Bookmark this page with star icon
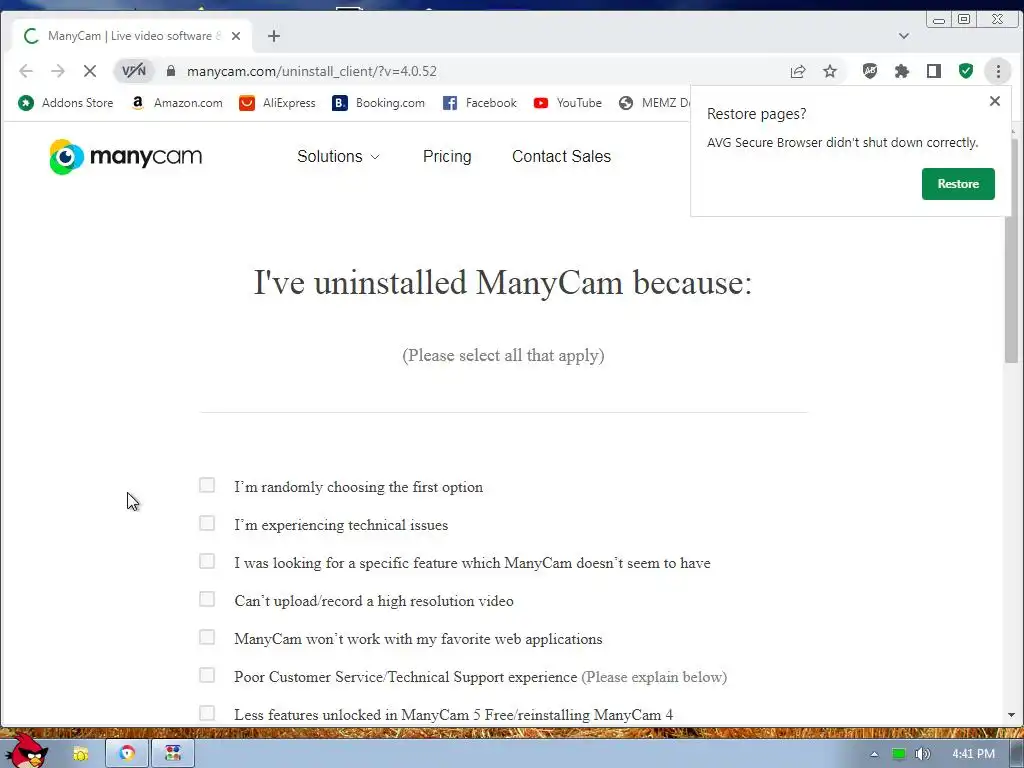The width and height of the screenshot is (1024, 768). 830,71
